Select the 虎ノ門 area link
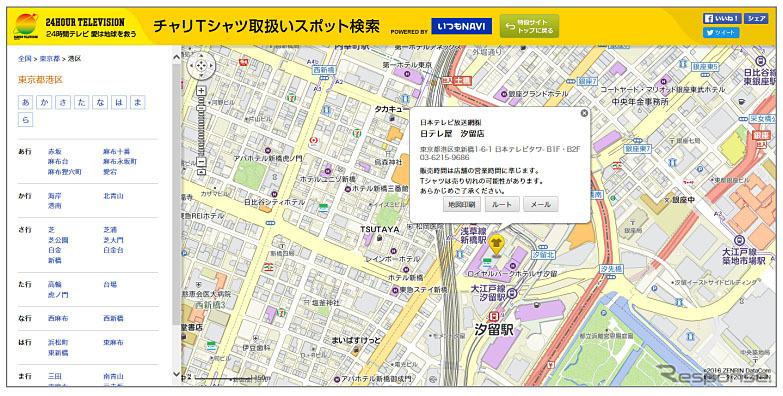783x396 pixels. point(58,295)
